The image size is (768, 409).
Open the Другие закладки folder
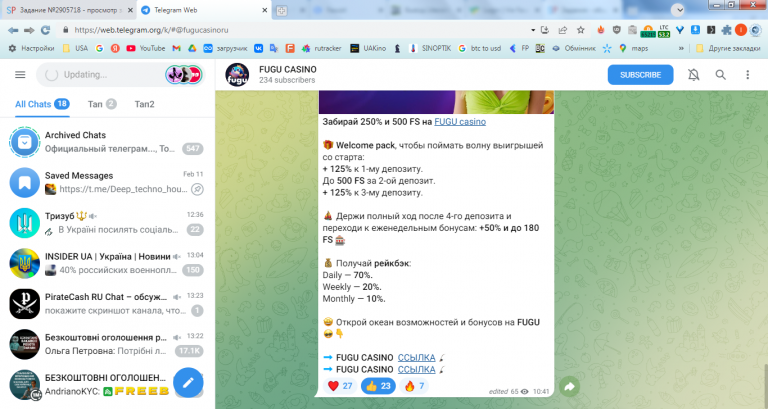click(728, 48)
